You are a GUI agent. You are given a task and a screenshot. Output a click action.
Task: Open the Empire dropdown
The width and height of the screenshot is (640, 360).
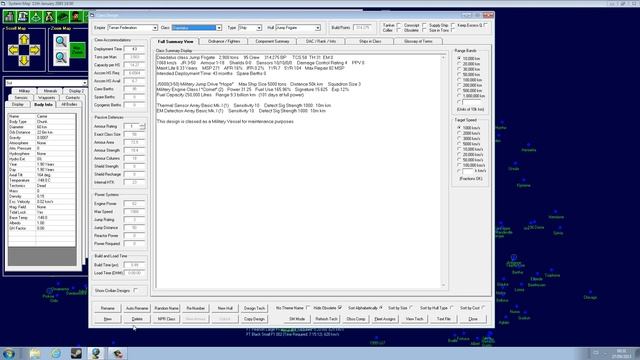(155, 28)
